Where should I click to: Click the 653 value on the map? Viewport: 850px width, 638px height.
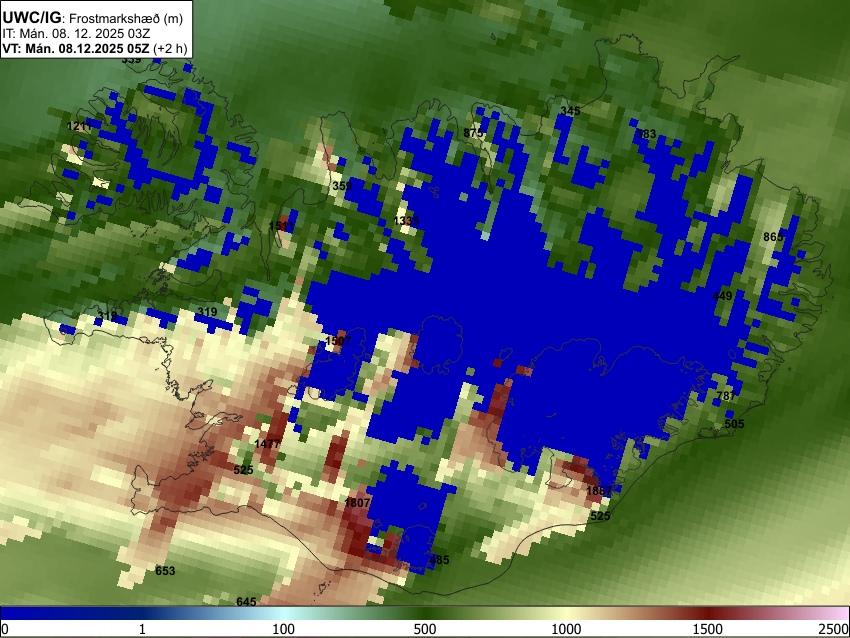[x=165, y=571]
